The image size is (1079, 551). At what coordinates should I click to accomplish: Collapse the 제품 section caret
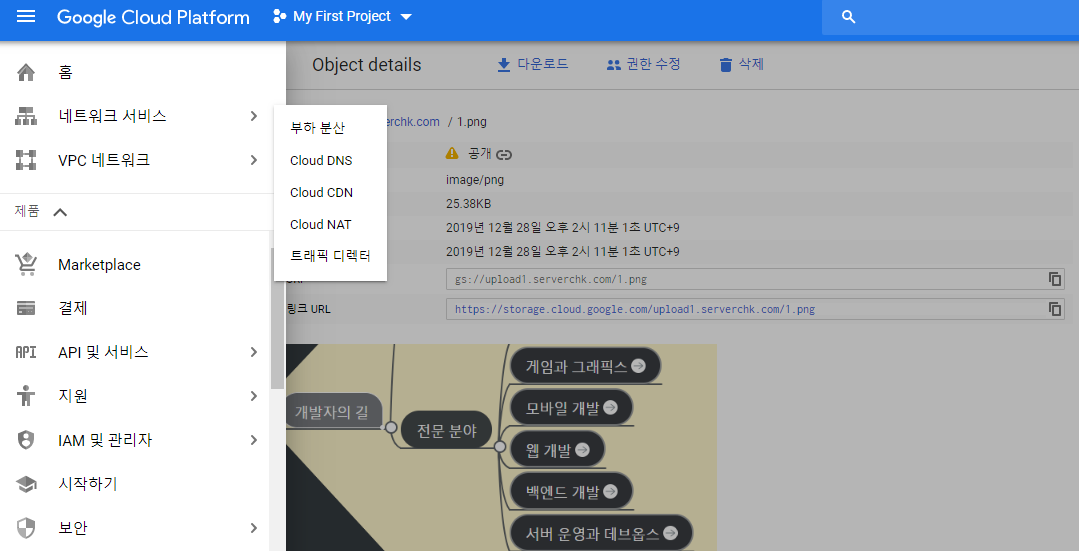[x=60, y=212]
